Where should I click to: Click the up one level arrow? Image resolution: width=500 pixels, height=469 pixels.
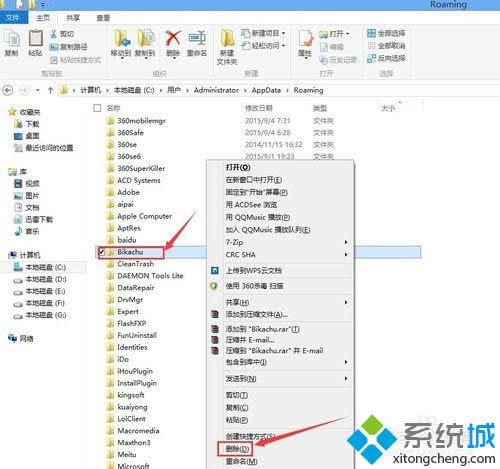pyautogui.click(x=50, y=90)
